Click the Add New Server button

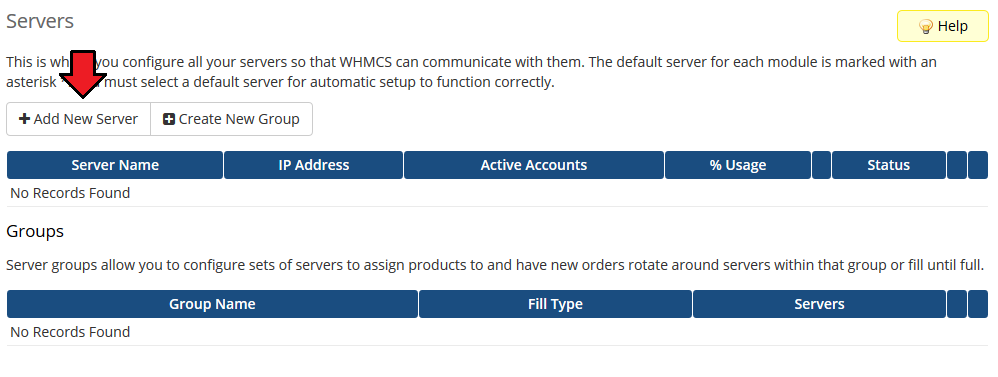78,119
